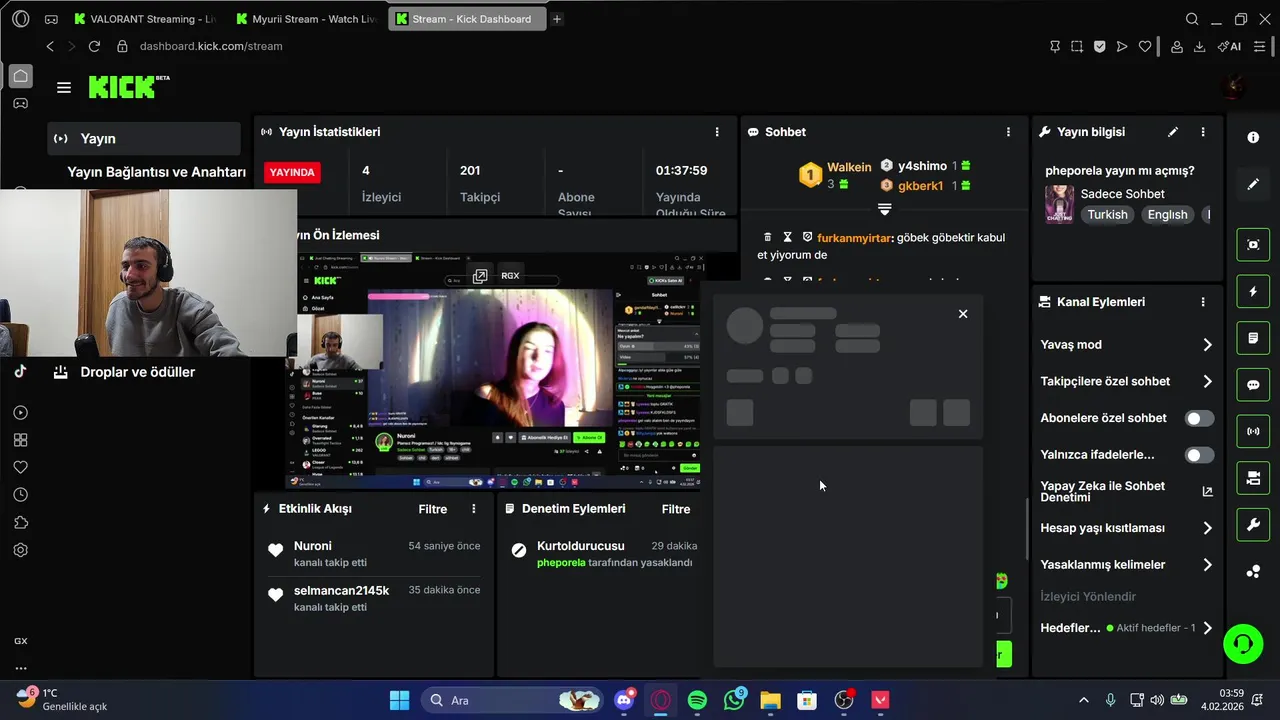Toggle lightning activity widget icon in right sidebar
Viewport: 1280px width, 720px height.
(1253, 292)
